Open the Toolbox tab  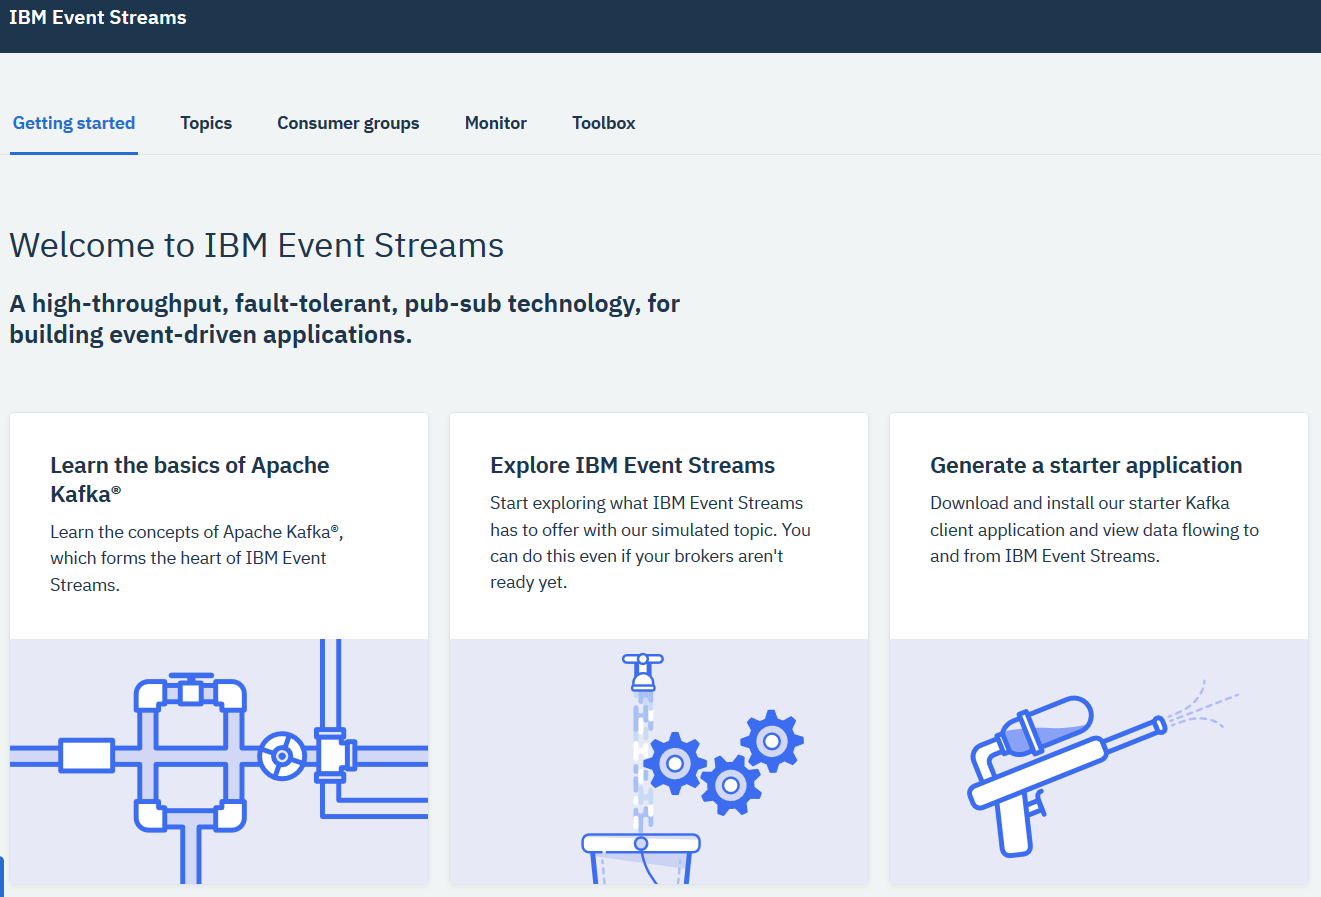[x=604, y=123]
